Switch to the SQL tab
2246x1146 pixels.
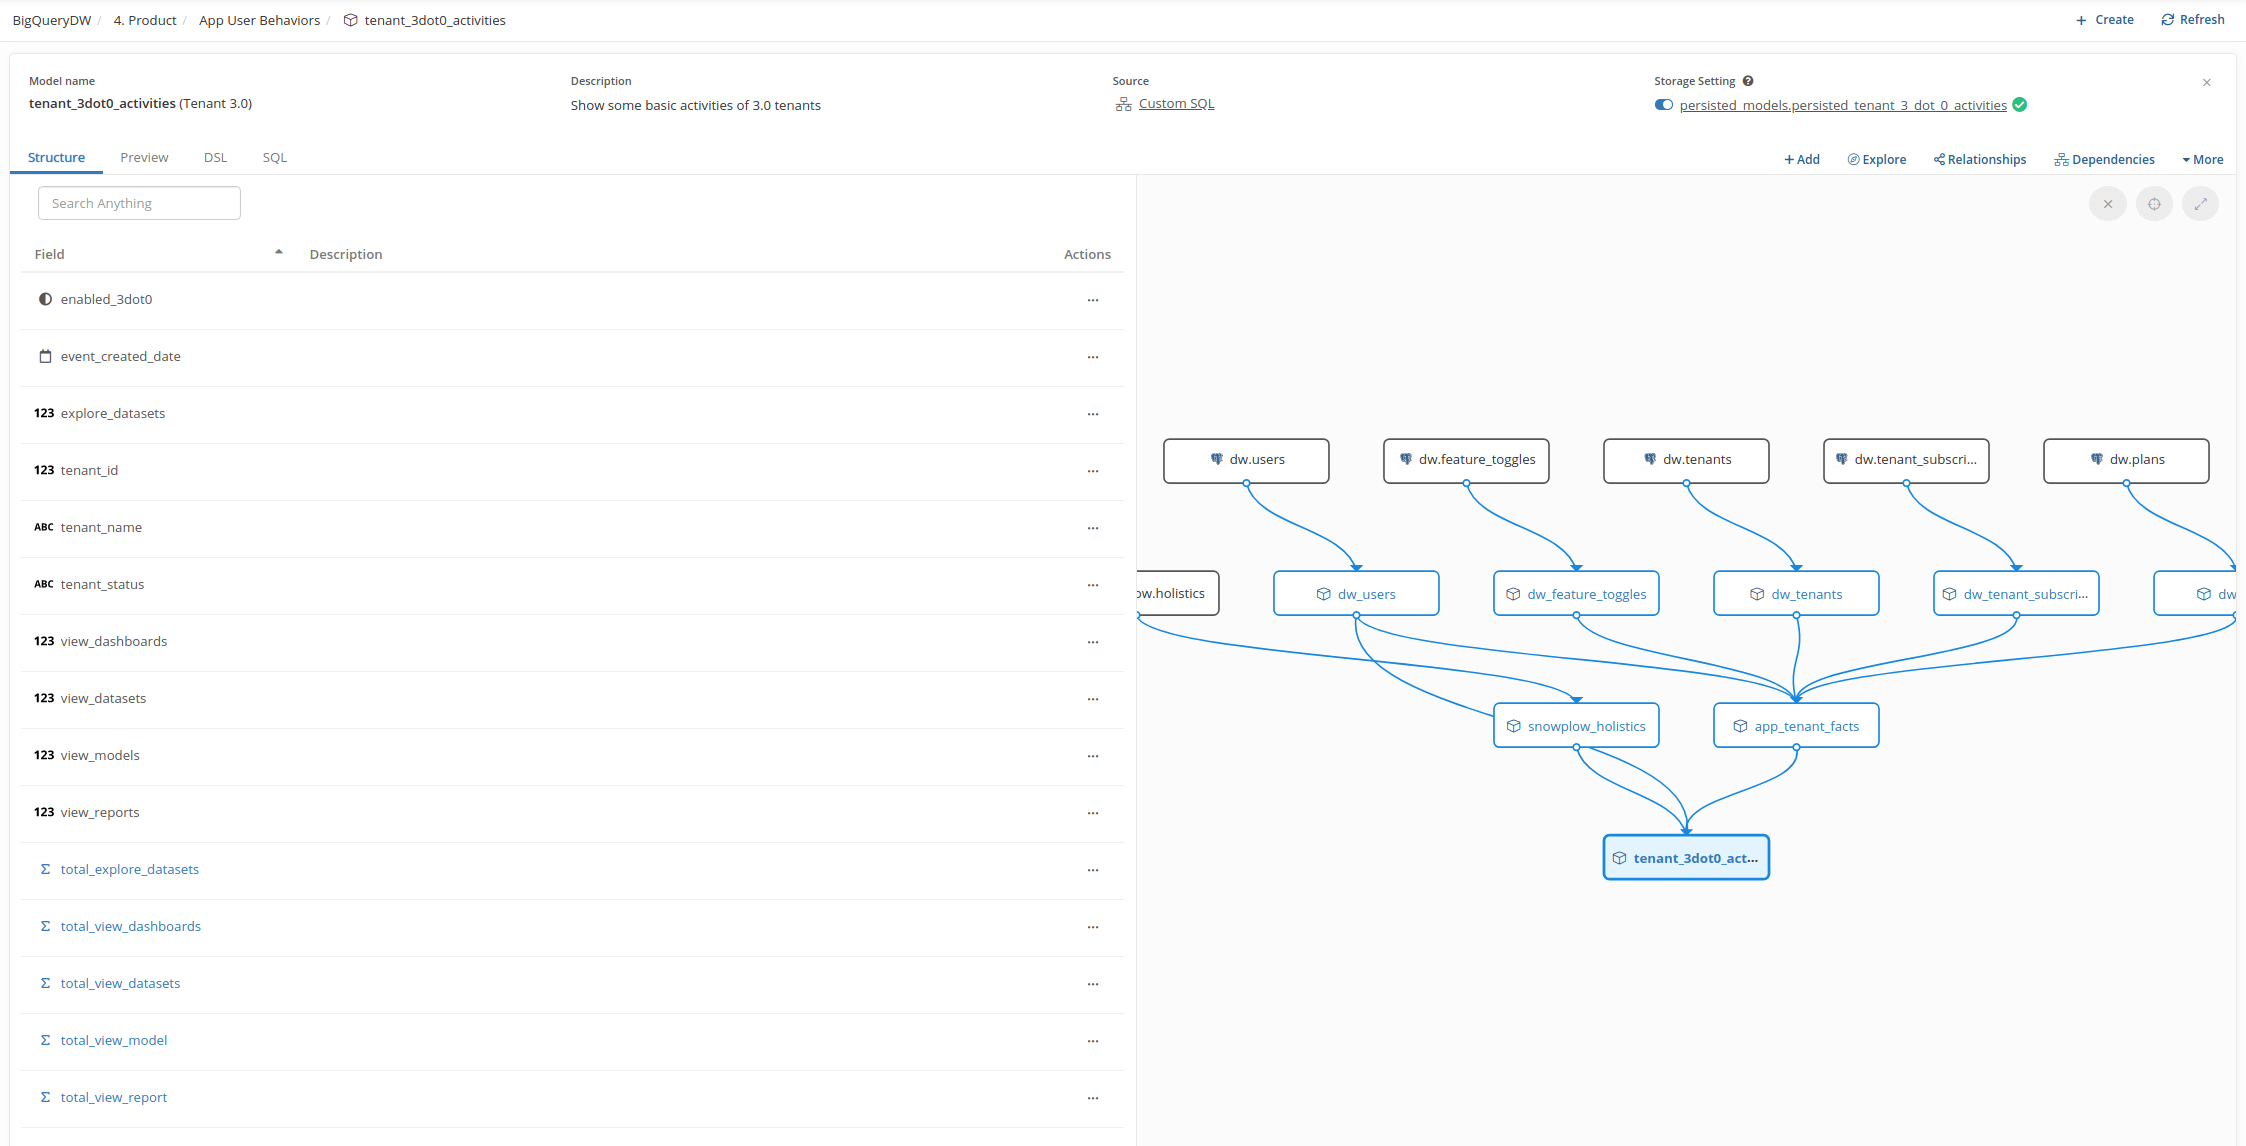point(274,158)
